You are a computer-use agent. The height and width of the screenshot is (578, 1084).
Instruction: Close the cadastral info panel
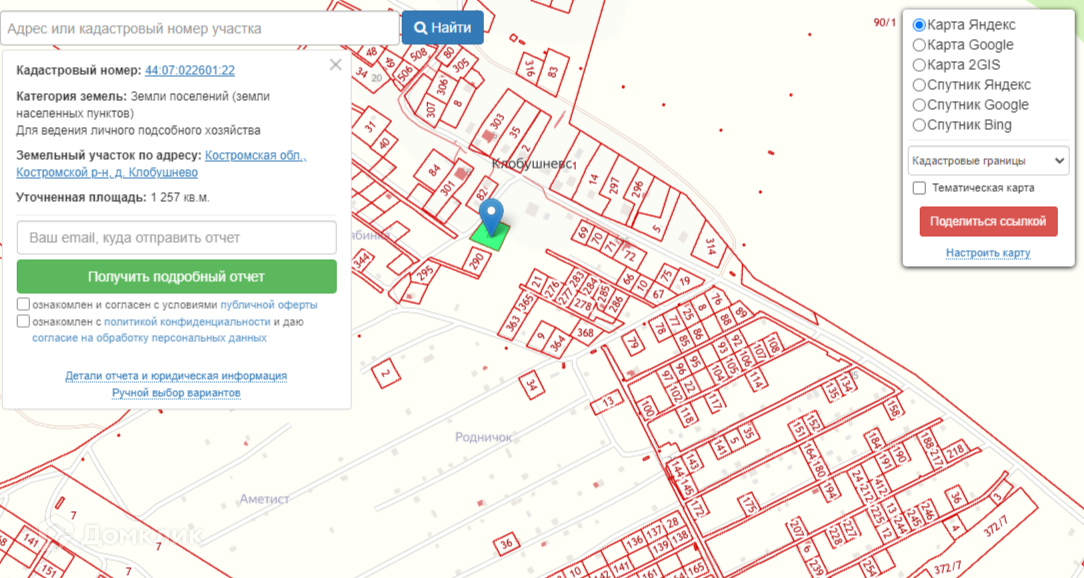pos(336,65)
